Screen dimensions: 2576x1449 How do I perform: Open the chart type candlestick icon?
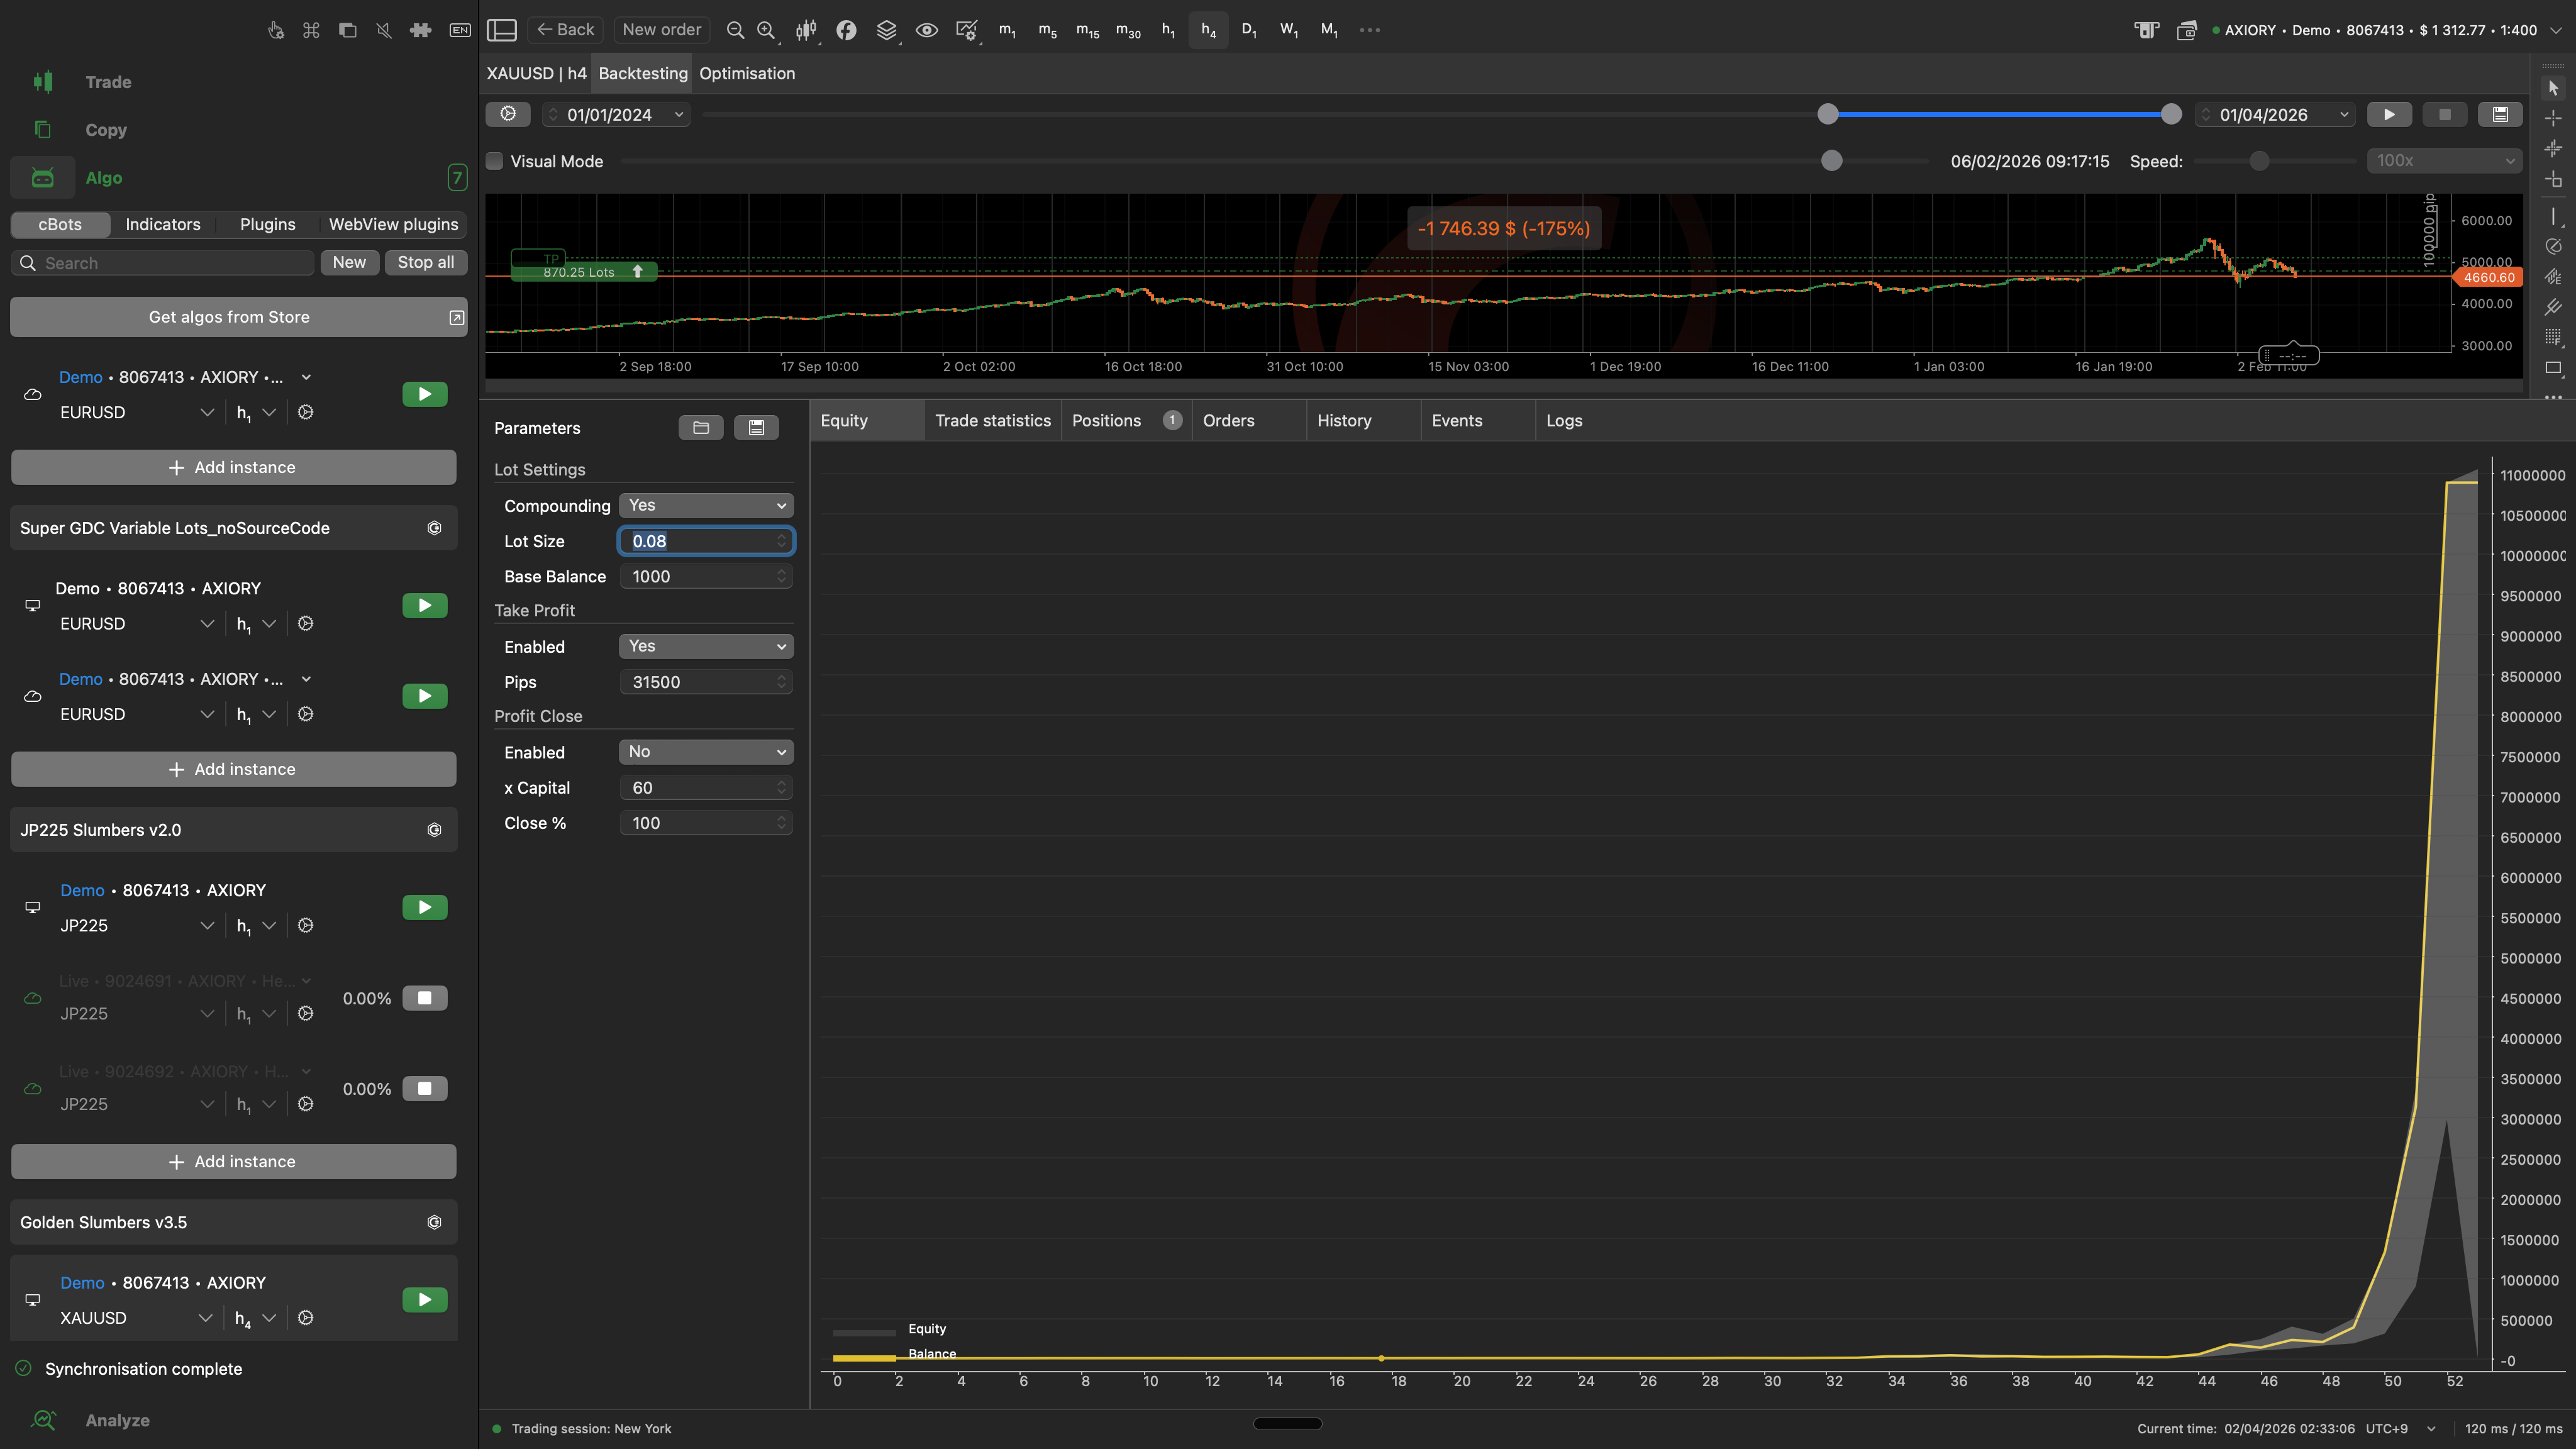click(805, 30)
